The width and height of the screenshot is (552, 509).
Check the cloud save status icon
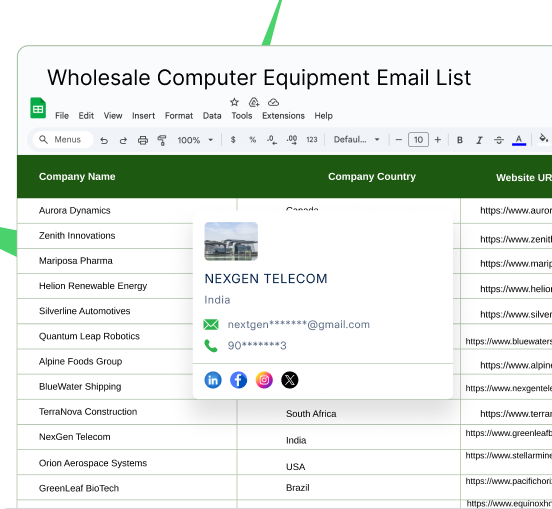274,102
